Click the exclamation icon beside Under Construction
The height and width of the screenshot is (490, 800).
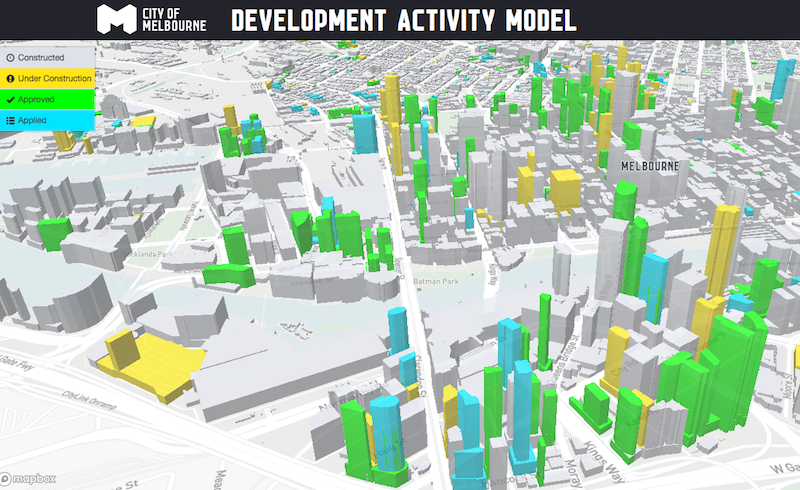point(10,78)
